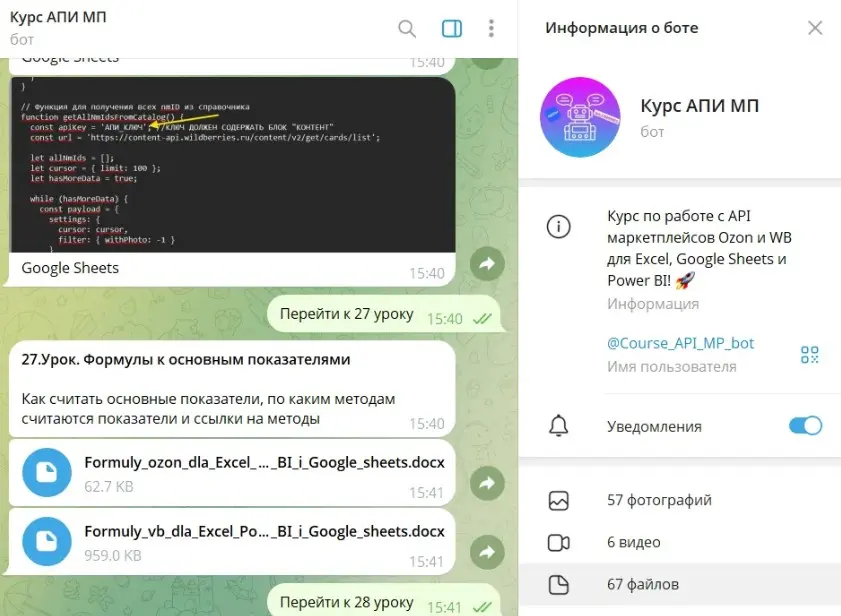This screenshot has height=616, width=841.
Task: Click the video camera icon in shared media
Action: click(x=558, y=542)
